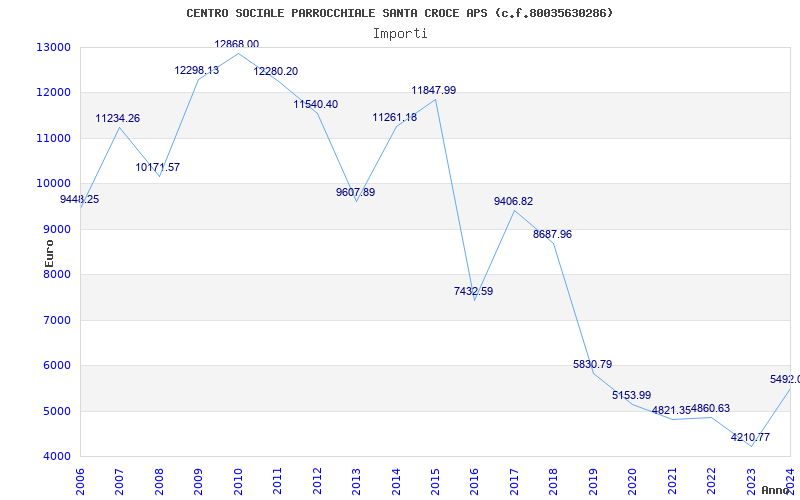This screenshot has height=500, width=800.
Task: Select the 12298.13 data label
Action: (197, 70)
